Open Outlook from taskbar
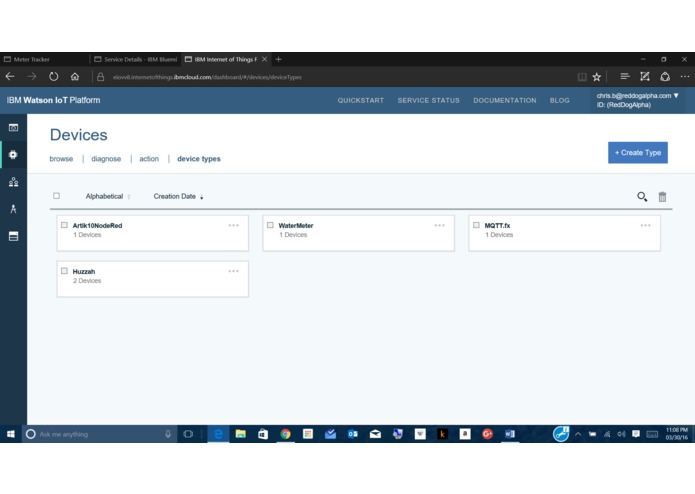The width and height of the screenshot is (695, 494). (x=353, y=434)
